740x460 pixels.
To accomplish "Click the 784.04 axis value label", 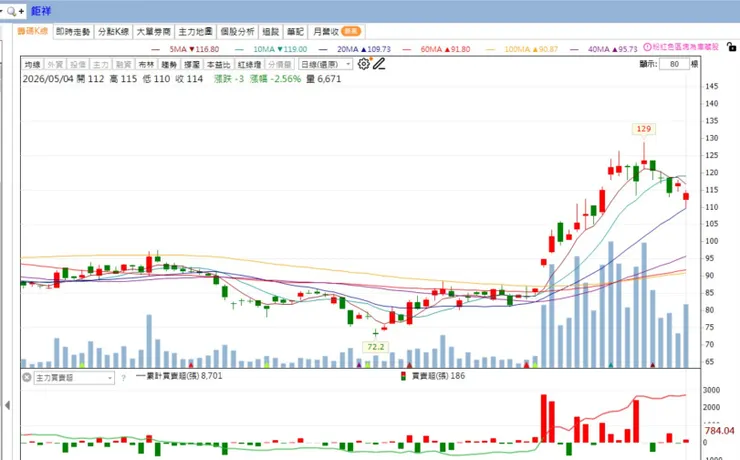I will pyautogui.click(x=719, y=430).
